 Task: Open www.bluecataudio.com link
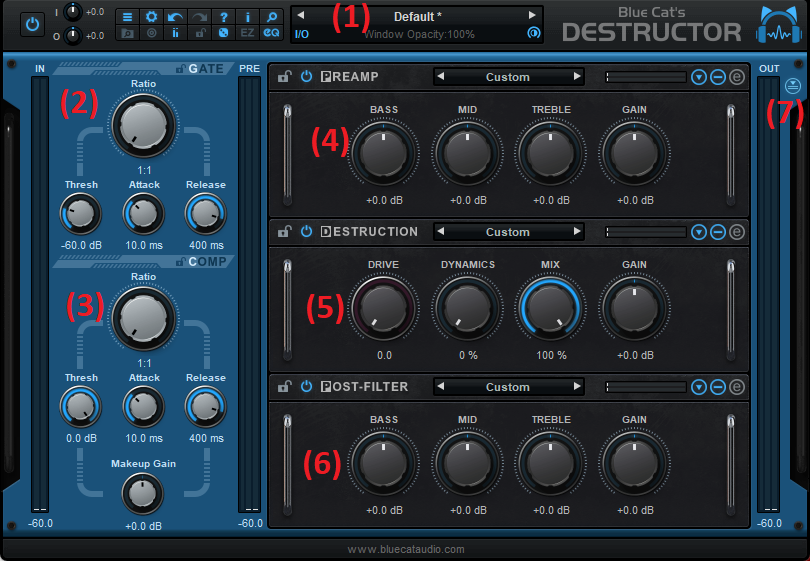(406, 550)
